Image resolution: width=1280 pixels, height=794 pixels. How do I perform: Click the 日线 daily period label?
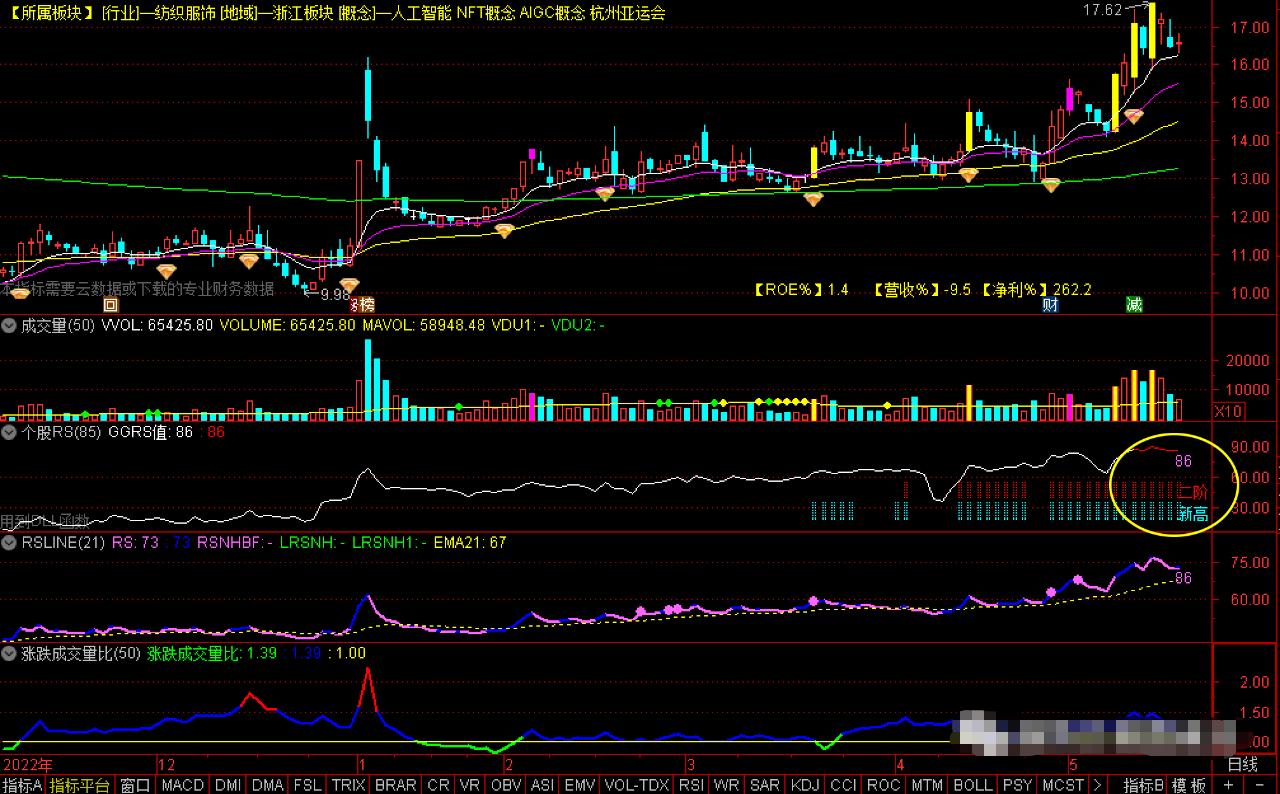pos(1242,765)
